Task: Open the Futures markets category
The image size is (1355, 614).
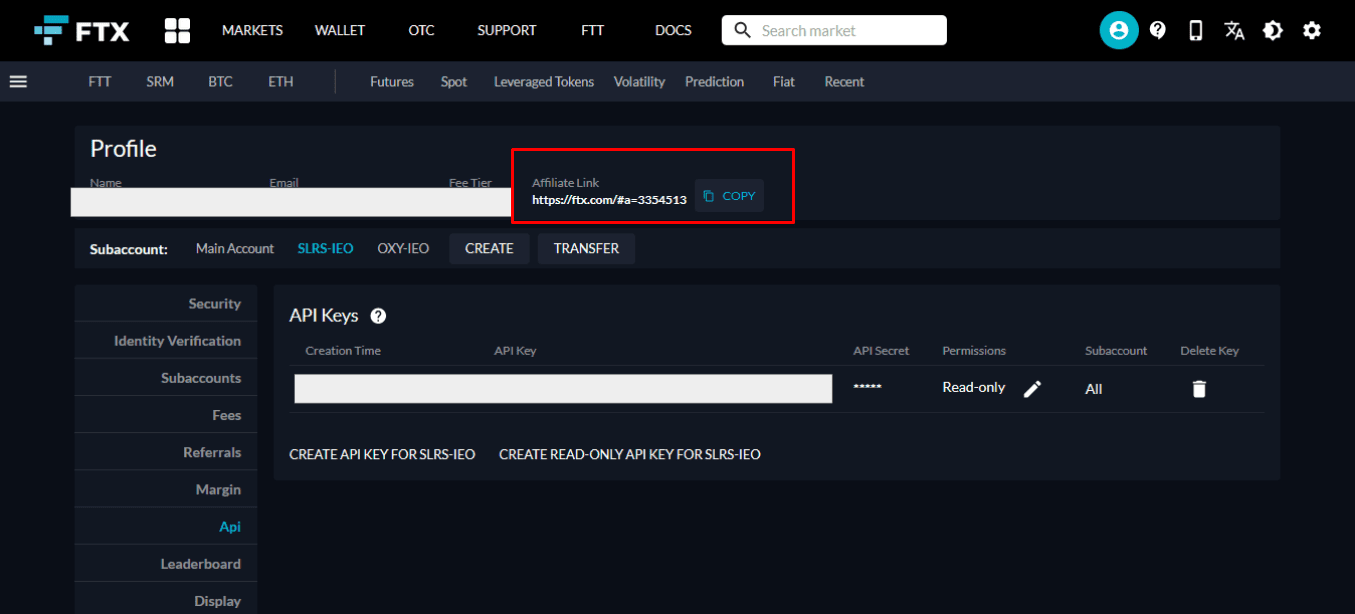Action: [392, 82]
